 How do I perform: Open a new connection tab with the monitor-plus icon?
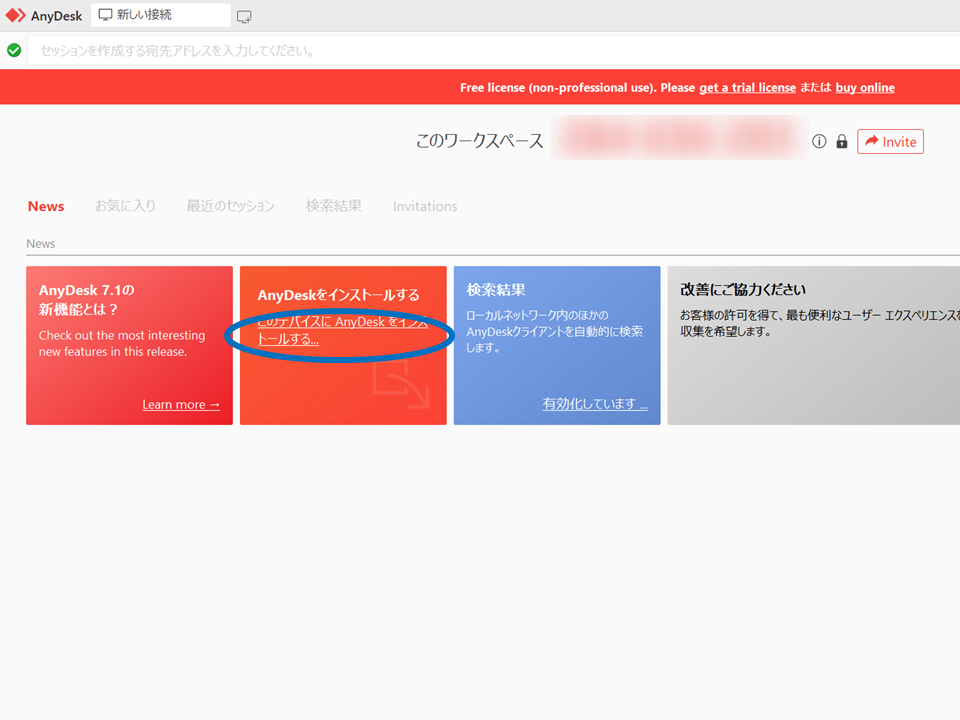243,15
